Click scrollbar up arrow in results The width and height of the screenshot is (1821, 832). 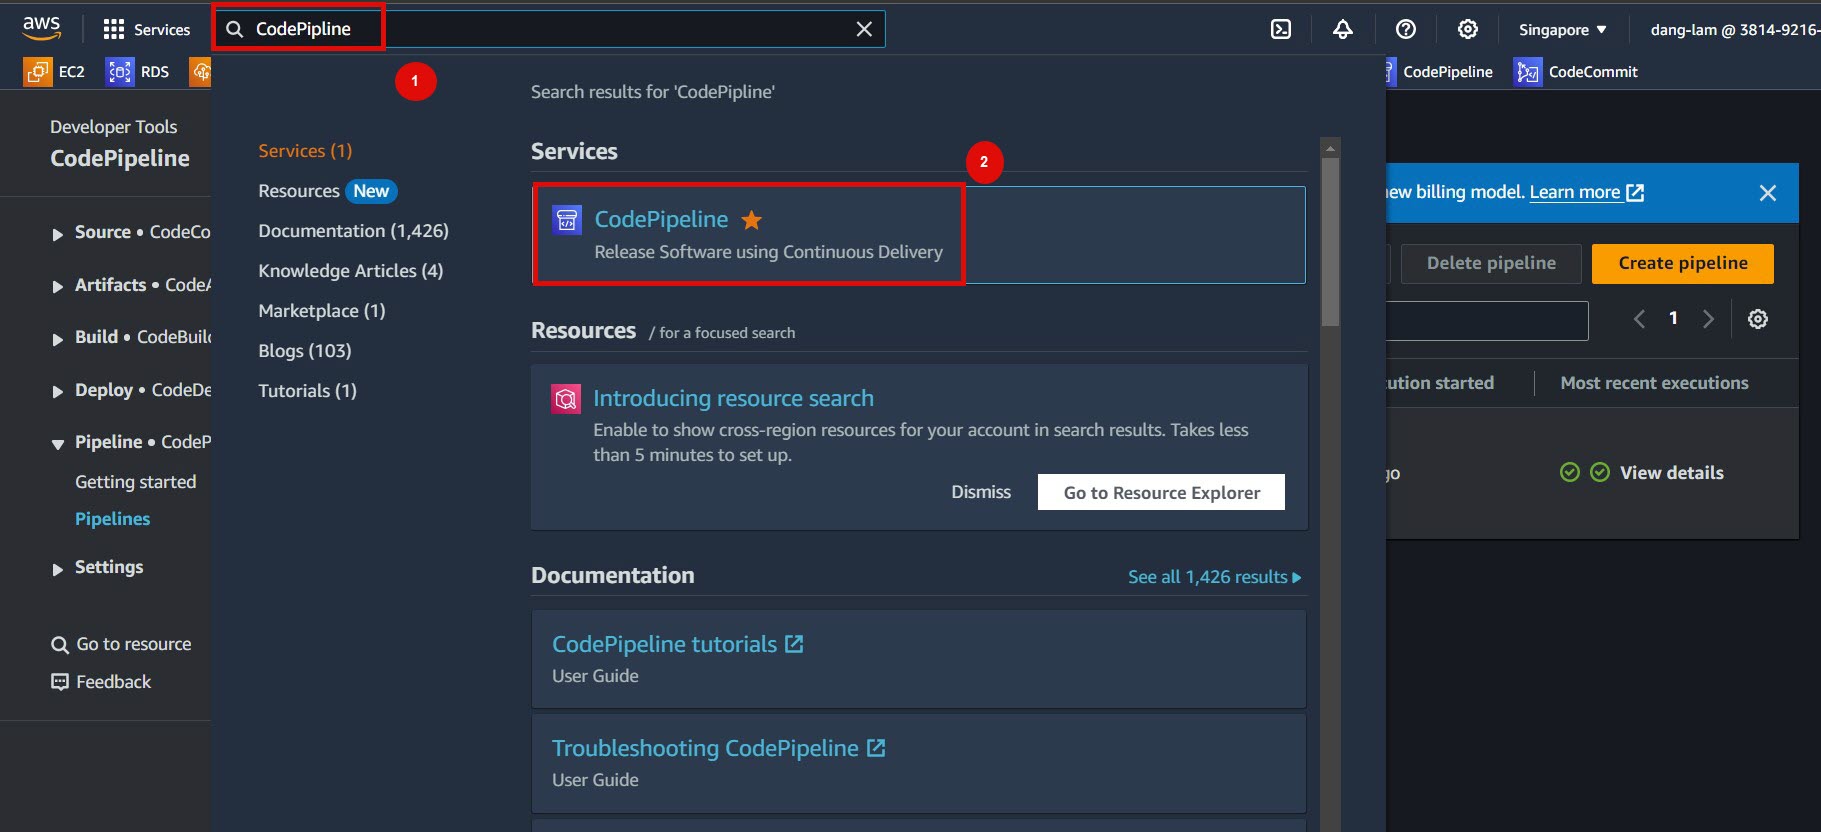(1330, 148)
